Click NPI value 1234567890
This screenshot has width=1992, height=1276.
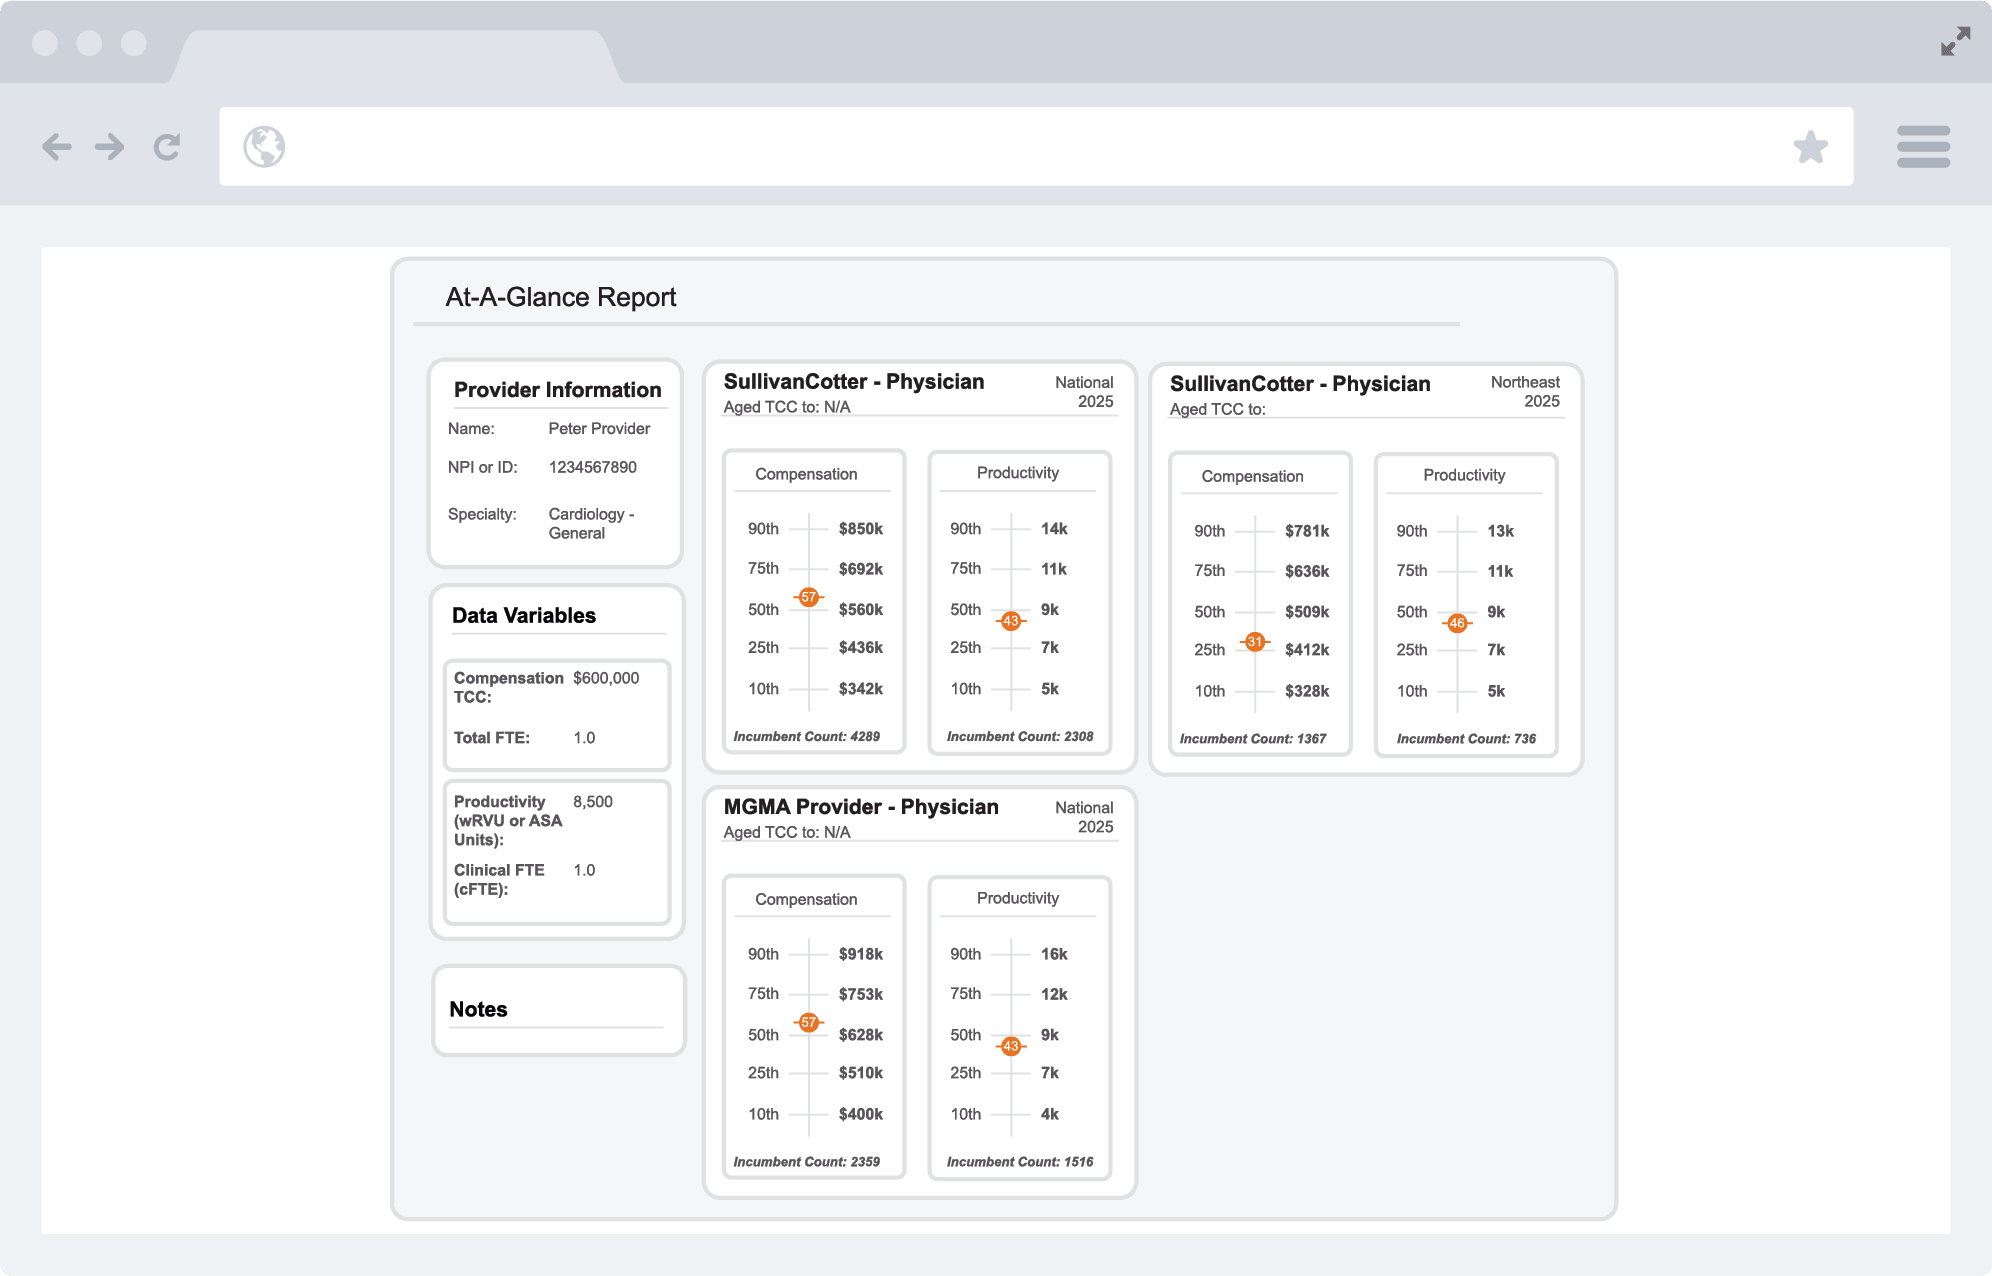(592, 467)
